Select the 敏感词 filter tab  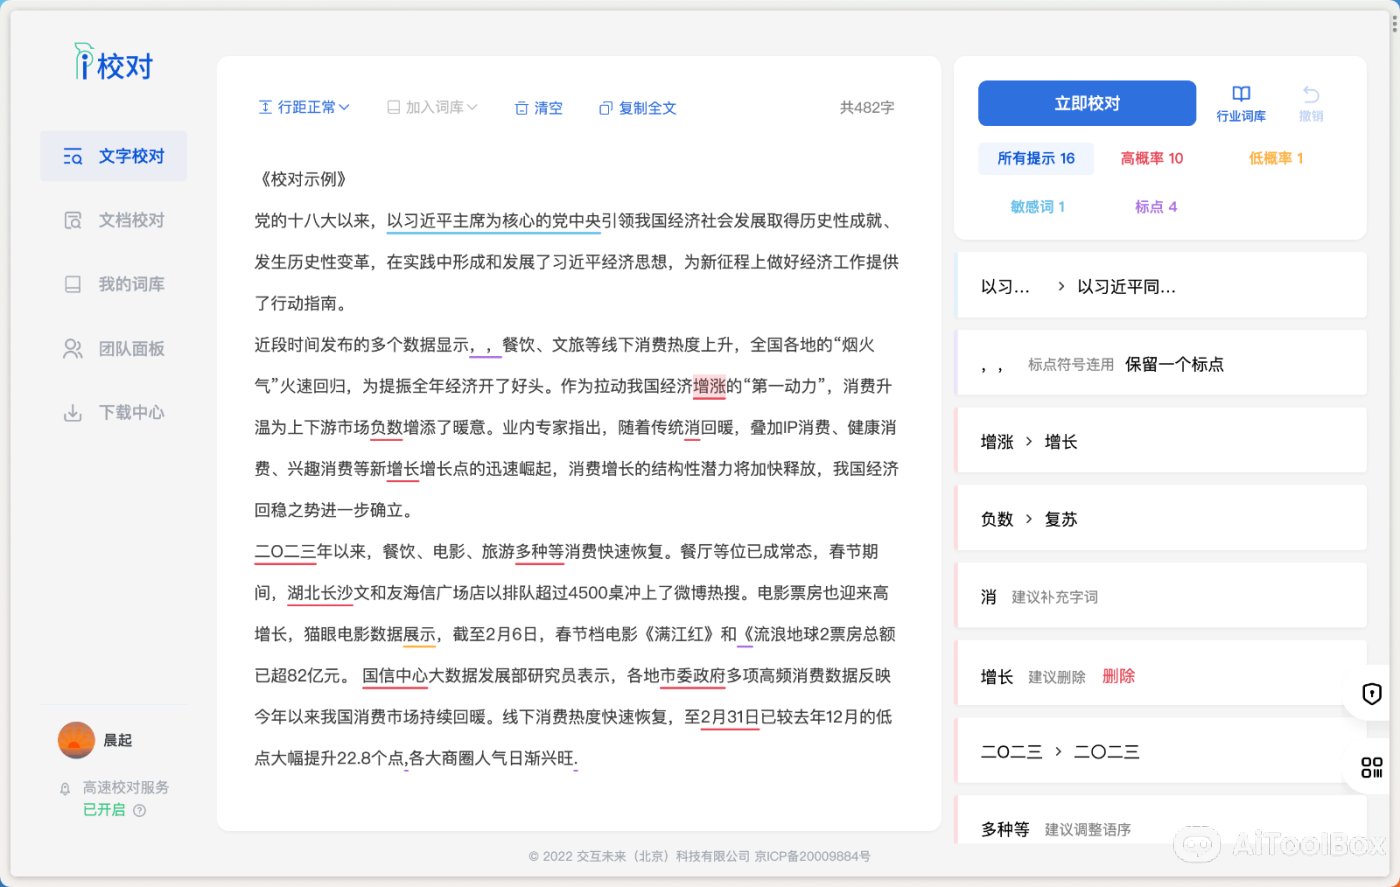[x=1038, y=206]
